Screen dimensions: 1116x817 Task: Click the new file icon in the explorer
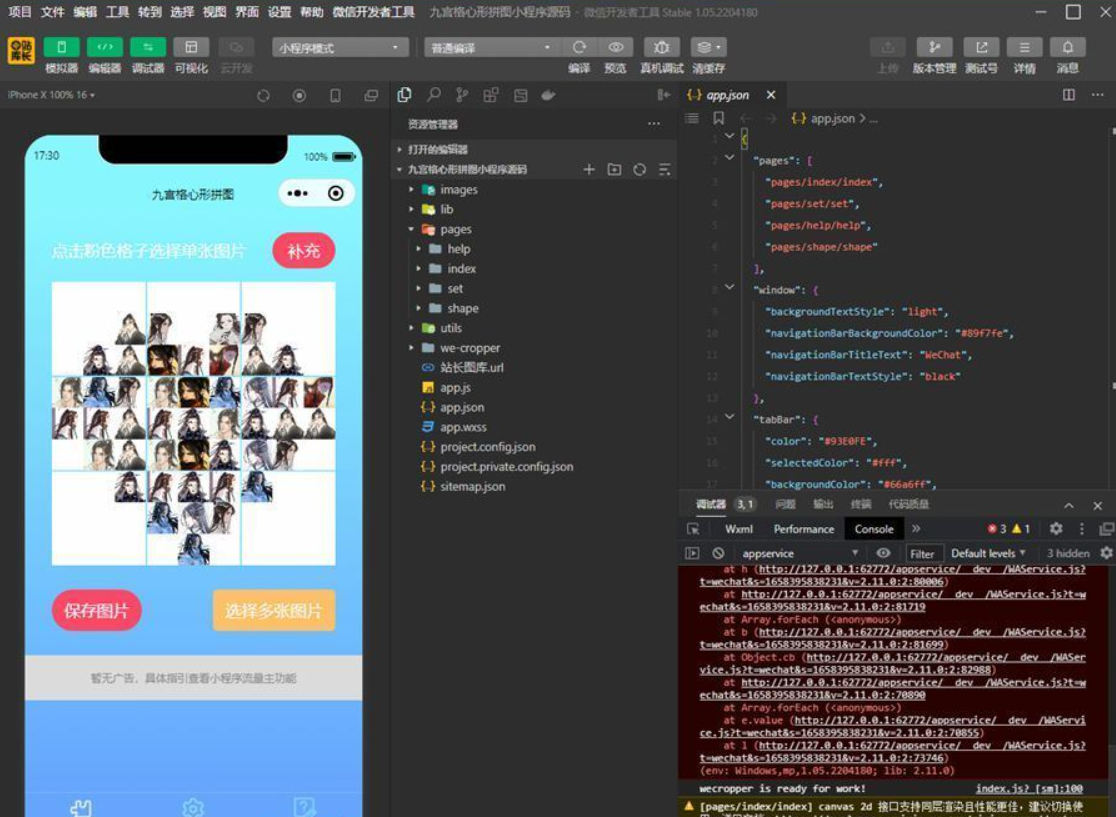coord(589,169)
